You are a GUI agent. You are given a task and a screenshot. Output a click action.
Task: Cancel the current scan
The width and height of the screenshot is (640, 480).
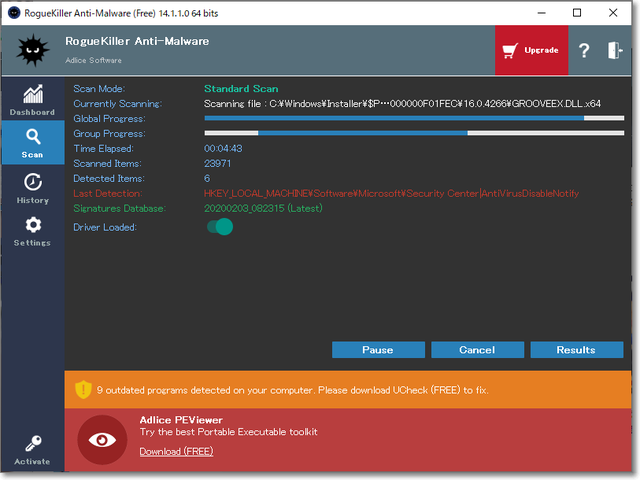click(x=477, y=350)
